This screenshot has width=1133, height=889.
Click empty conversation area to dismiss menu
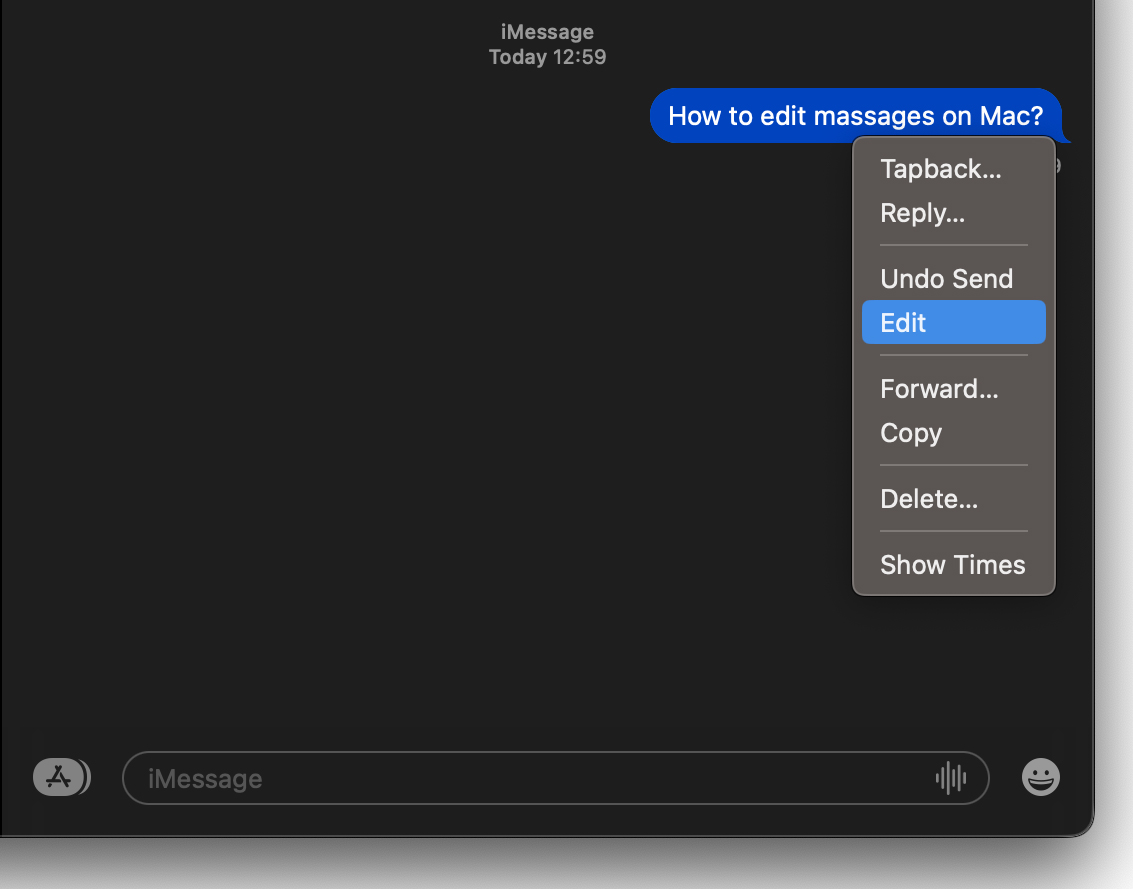point(400,400)
